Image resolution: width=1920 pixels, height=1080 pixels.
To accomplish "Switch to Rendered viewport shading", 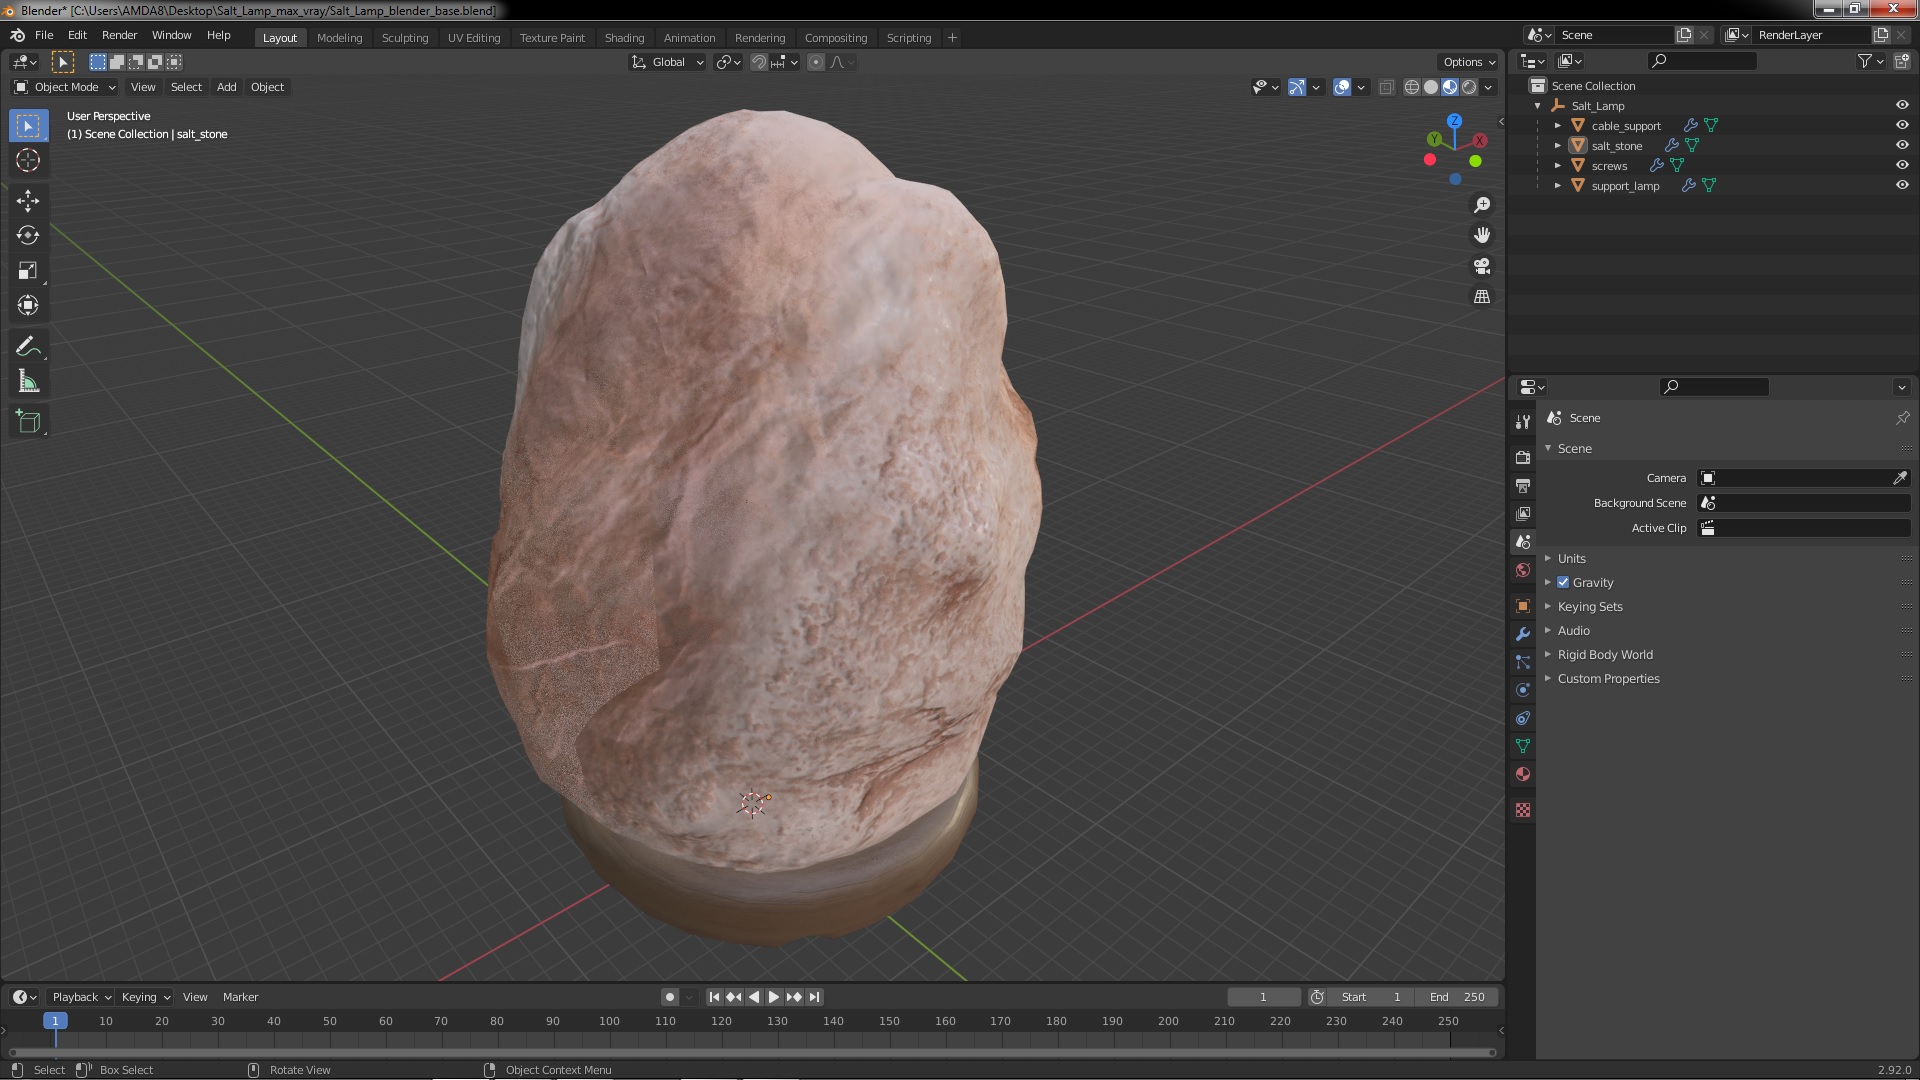I will click(1469, 87).
